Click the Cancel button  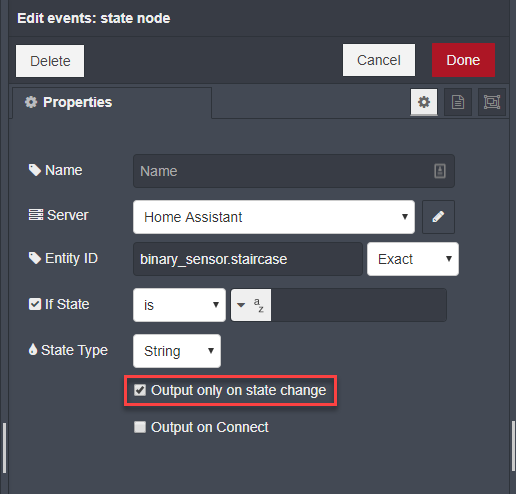coord(379,60)
